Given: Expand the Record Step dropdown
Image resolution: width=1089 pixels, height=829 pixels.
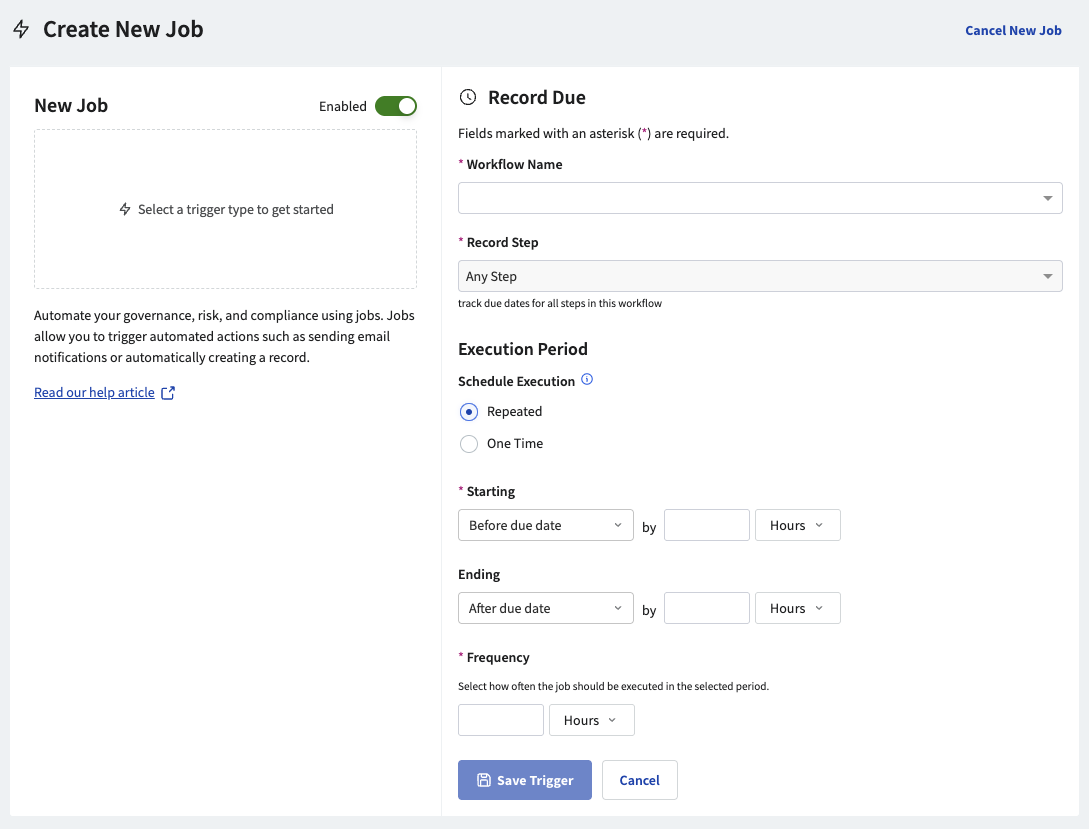Looking at the screenshot, I should [759, 276].
